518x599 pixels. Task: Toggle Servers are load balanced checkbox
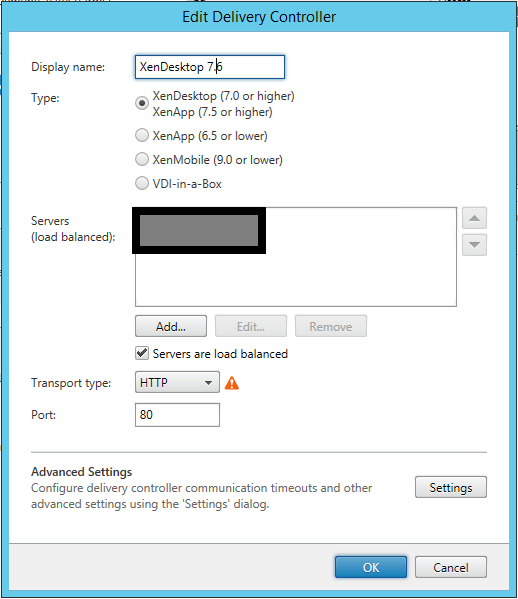(142, 353)
